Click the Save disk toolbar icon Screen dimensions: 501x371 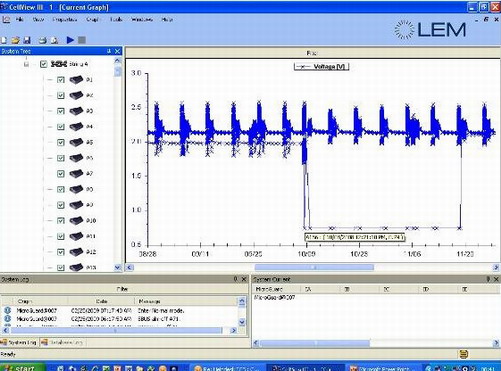coord(27,40)
